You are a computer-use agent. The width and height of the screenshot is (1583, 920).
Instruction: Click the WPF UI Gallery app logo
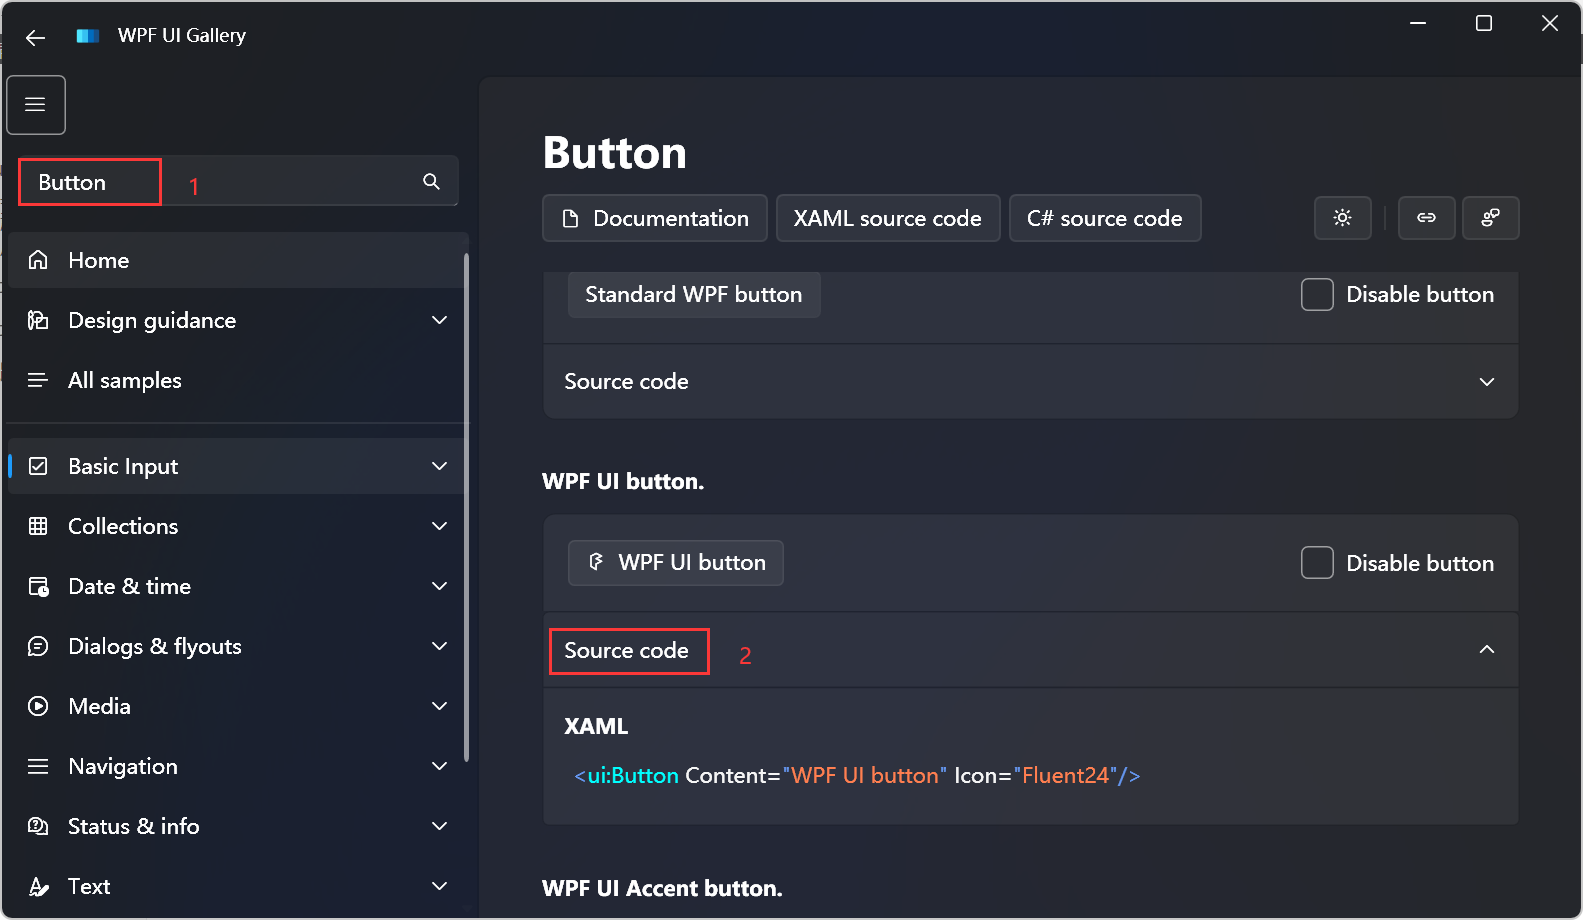pyautogui.click(x=88, y=36)
